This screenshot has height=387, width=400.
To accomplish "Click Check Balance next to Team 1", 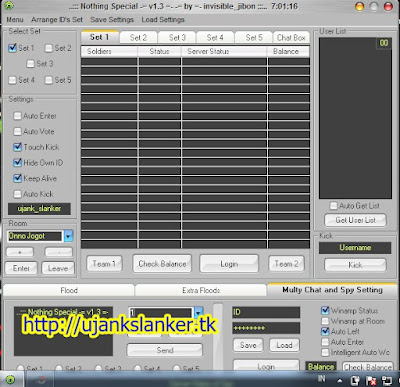I will pos(162,264).
